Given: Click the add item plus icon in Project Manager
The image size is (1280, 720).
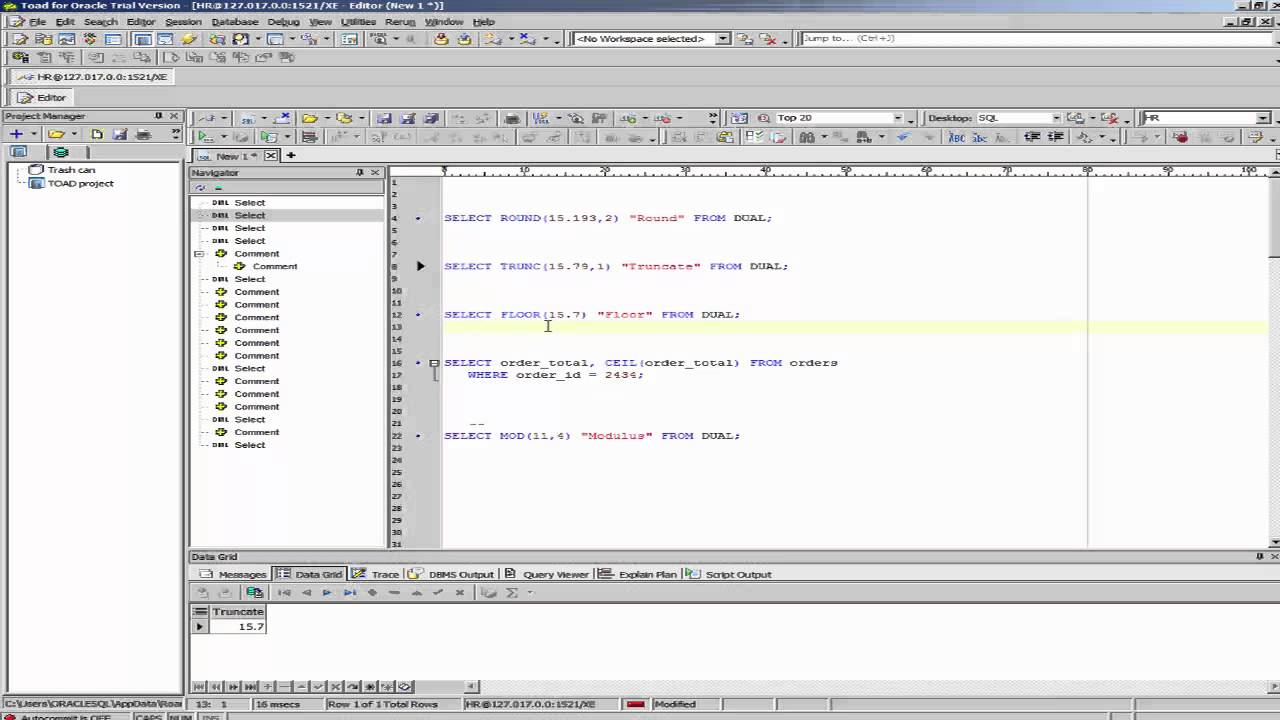Looking at the screenshot, I should [16, 134].
